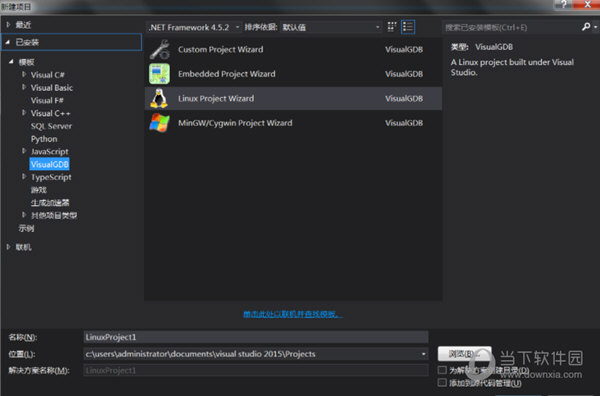Close the New Project dialog
Viewport: 600px width, 396px height.
click(x=587, y=5)
